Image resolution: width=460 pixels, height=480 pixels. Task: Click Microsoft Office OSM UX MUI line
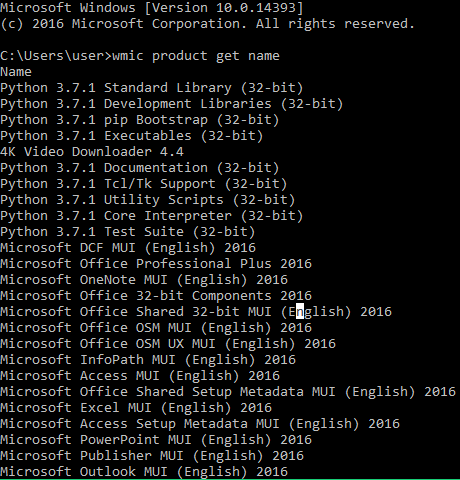pos(168,344)
